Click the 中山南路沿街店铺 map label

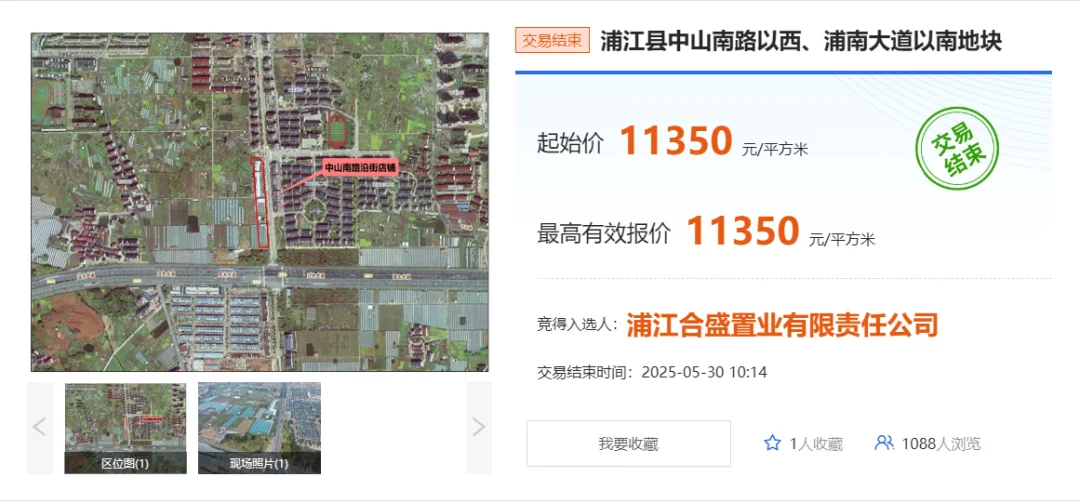click(x=360, y=167)
